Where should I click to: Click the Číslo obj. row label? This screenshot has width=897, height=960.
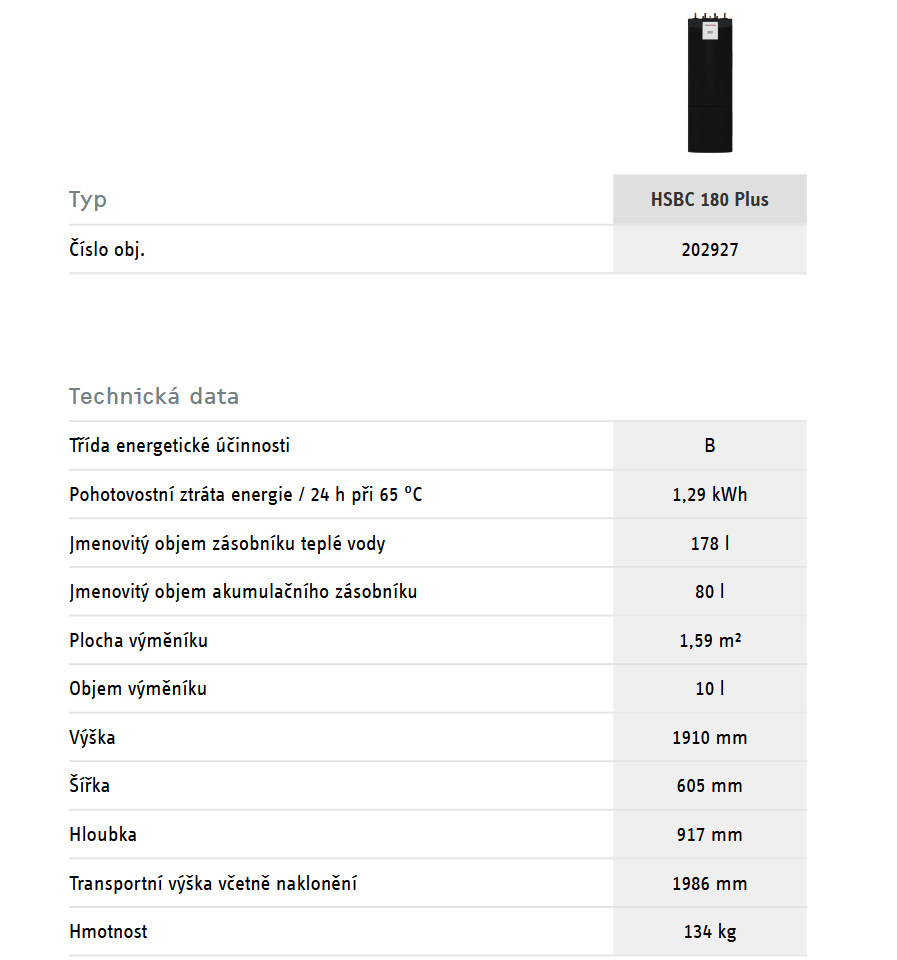pyautogui.click(x=107, y=250)
